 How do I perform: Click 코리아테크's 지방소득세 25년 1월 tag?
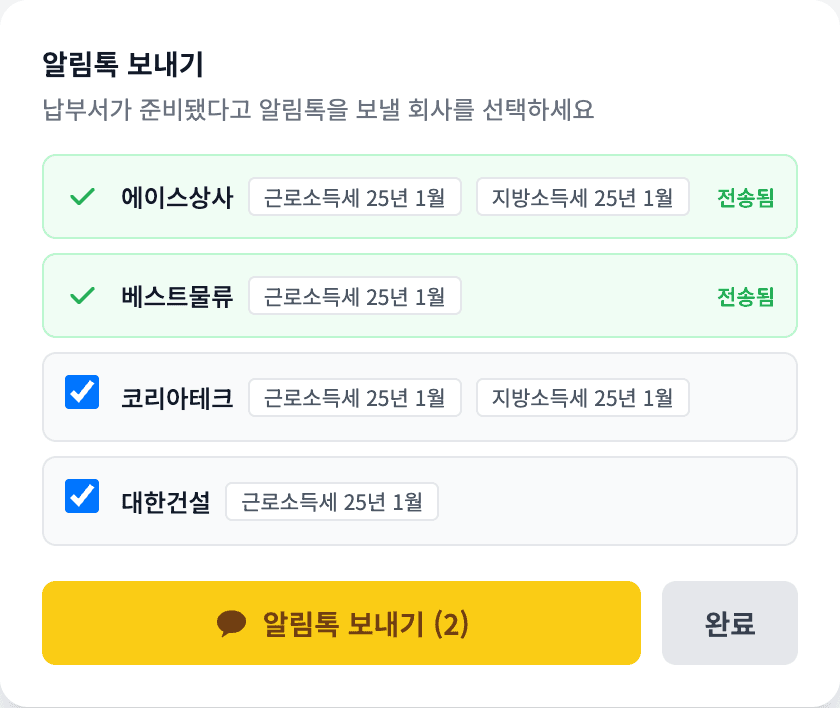click(582, 397)
